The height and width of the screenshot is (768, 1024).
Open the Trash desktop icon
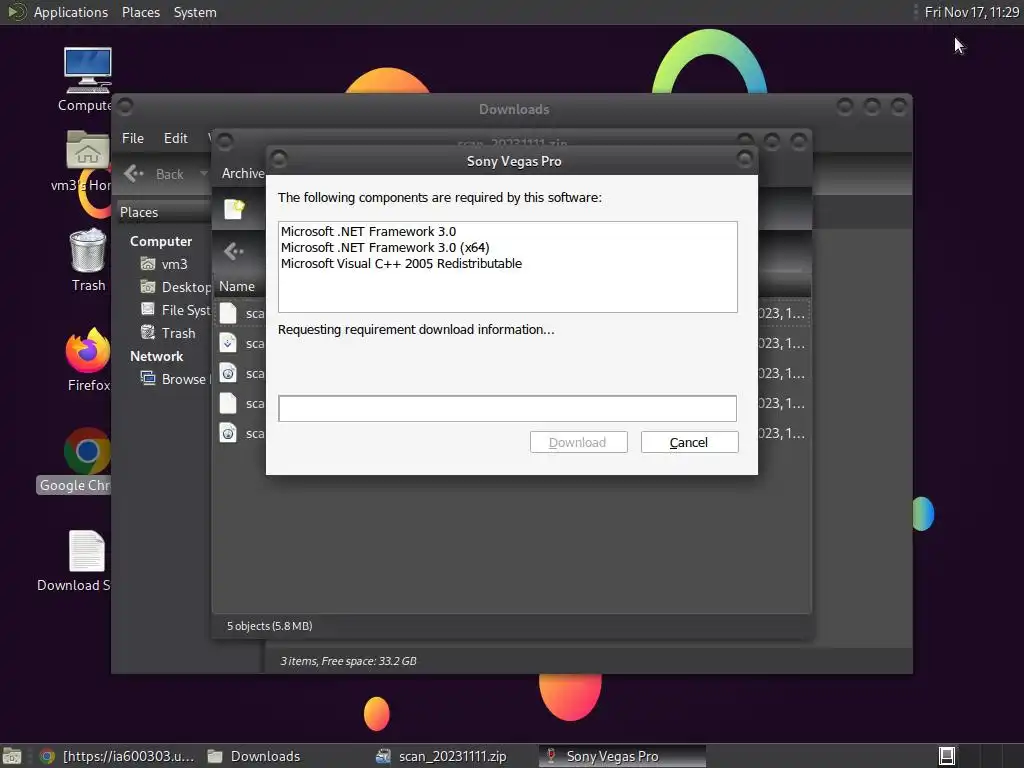(x=88, y=260)
